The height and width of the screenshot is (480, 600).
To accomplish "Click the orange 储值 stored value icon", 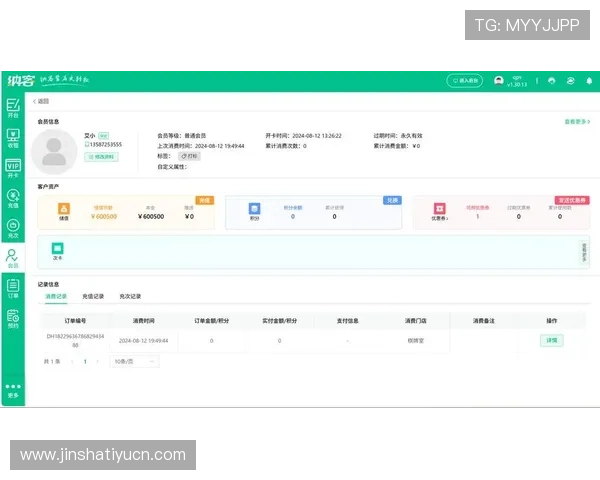I will click(x=64, y=211).
